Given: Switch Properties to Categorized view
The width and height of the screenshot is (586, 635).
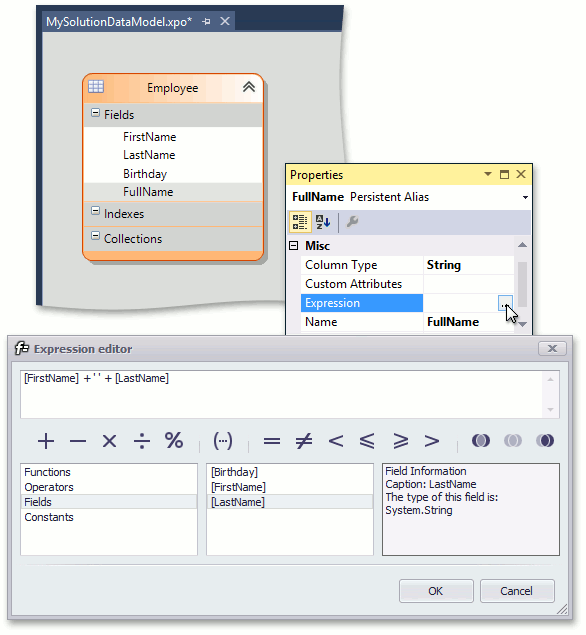Looking at the screenshot, I should tap(300, 222).
